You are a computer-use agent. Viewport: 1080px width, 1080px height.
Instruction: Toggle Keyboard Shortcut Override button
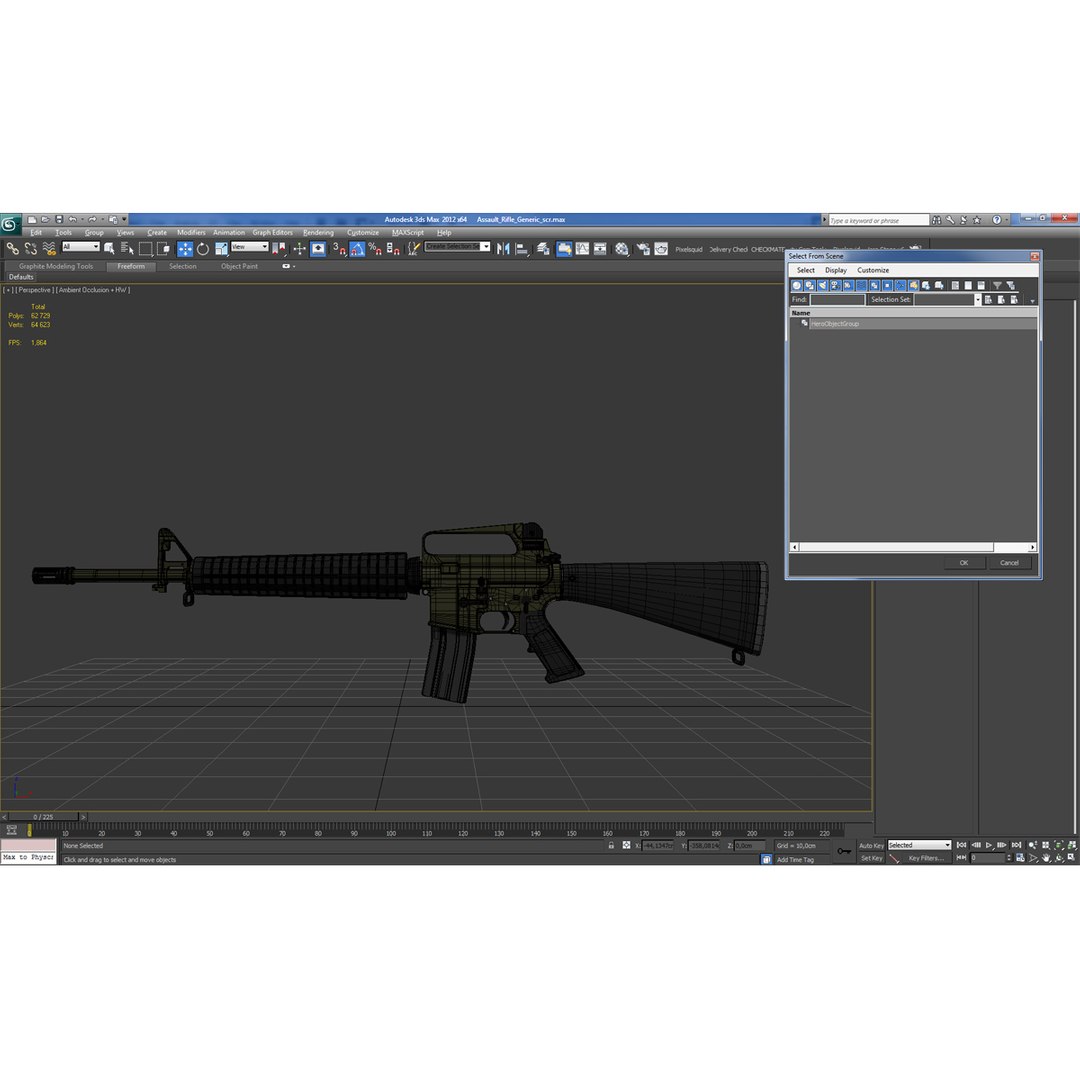click(x=318, y=249)
